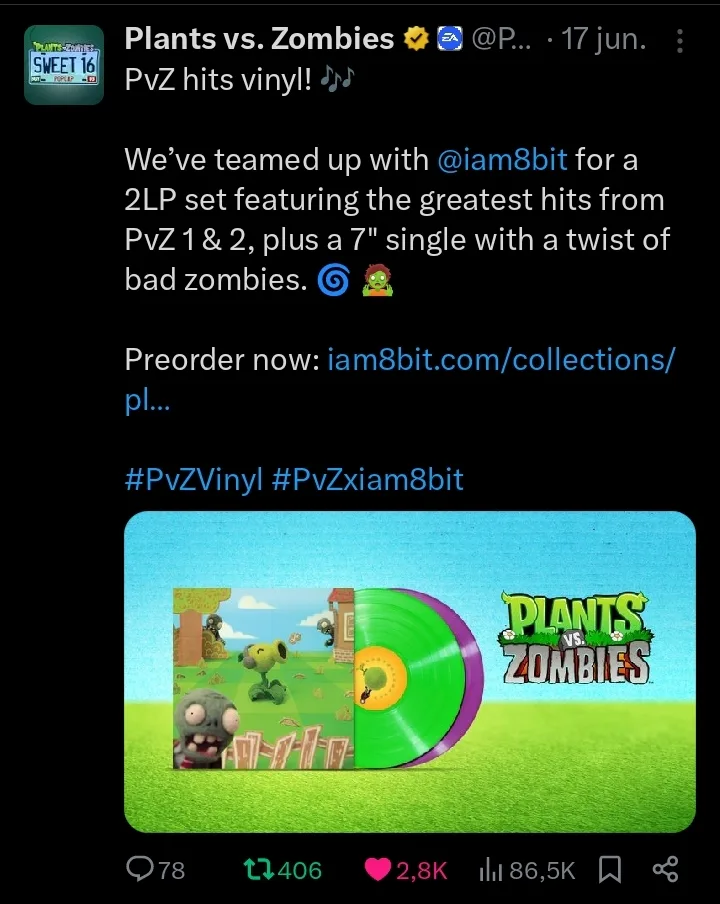Open the #PvZxiam8bit hashtag
Viewport: 720px width, 904px height.
[367, 479]
